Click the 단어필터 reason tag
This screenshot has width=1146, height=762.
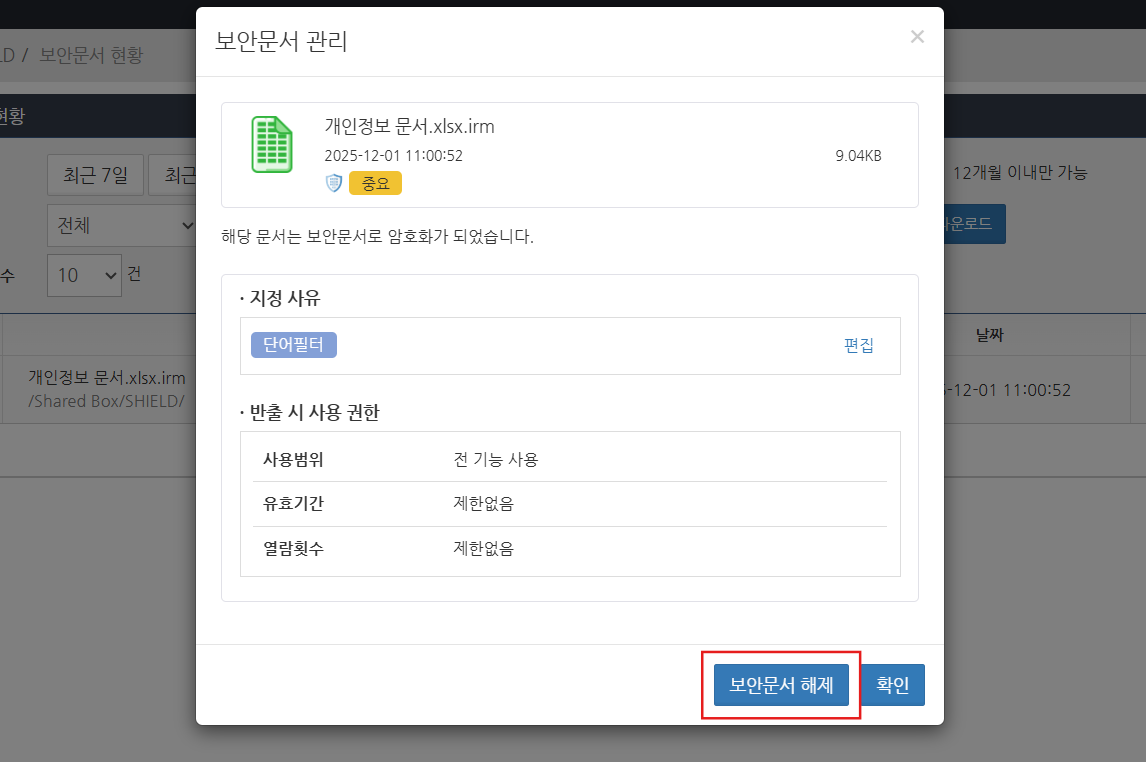pos(294,345)
